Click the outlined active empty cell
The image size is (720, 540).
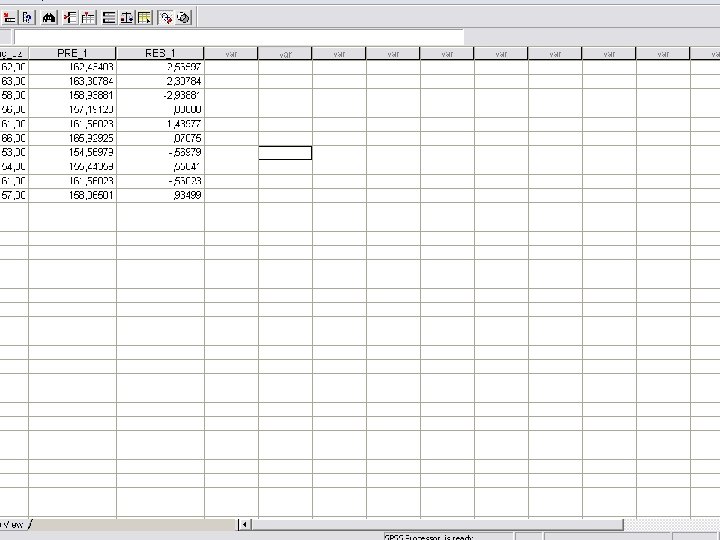285,153
